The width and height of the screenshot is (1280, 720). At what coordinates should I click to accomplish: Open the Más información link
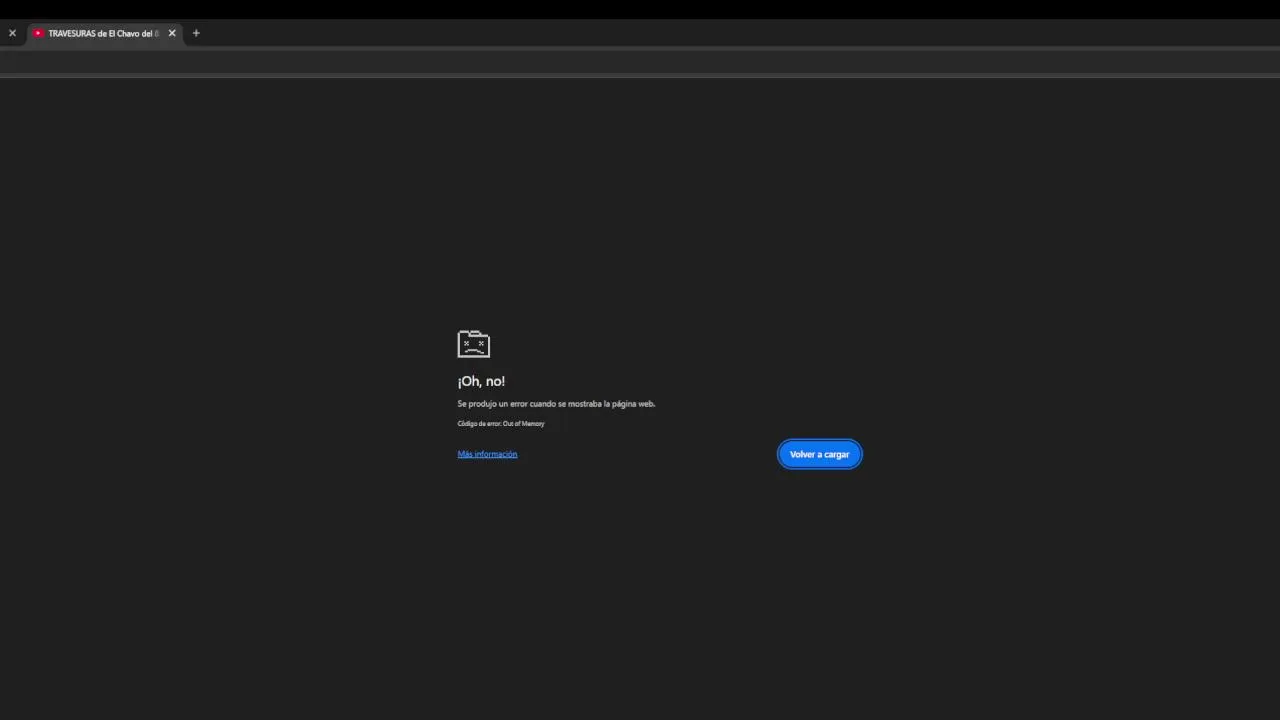487,454
